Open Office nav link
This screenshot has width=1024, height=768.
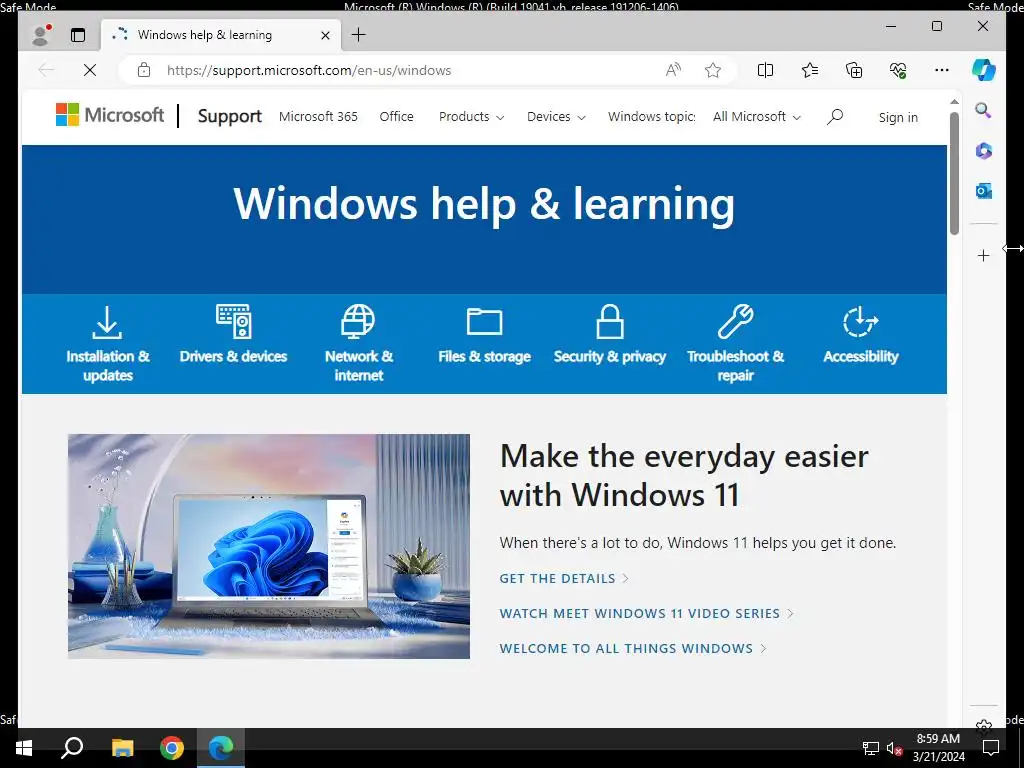tap(396, 116)
